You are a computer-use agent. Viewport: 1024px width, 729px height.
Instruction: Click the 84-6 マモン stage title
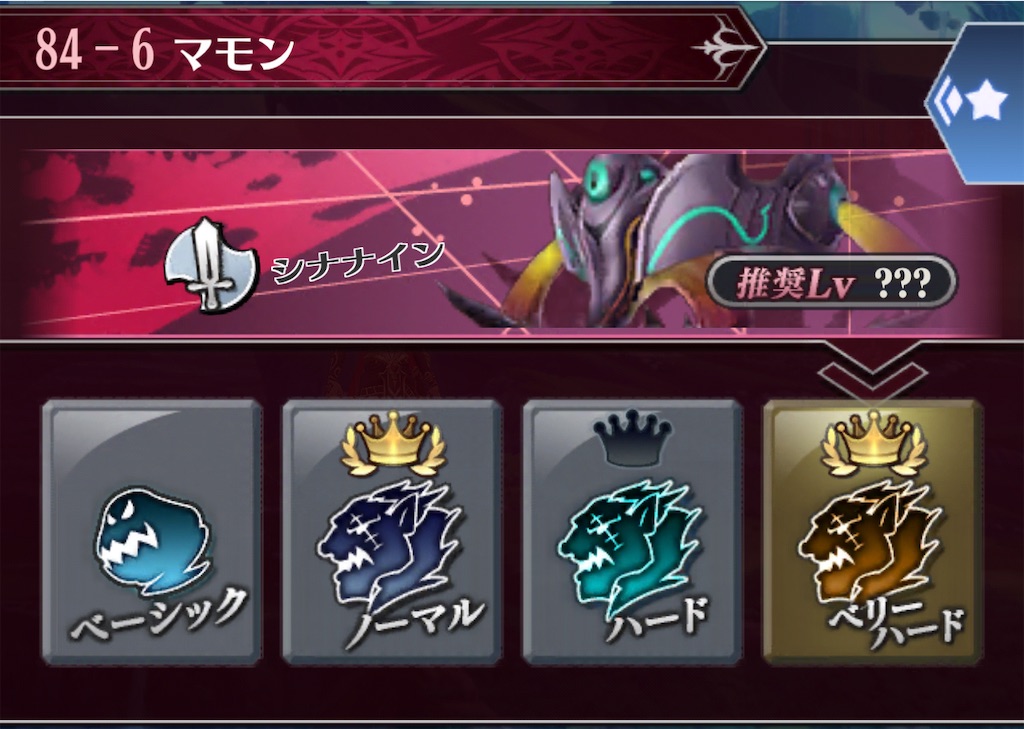(x=164, y=51)
